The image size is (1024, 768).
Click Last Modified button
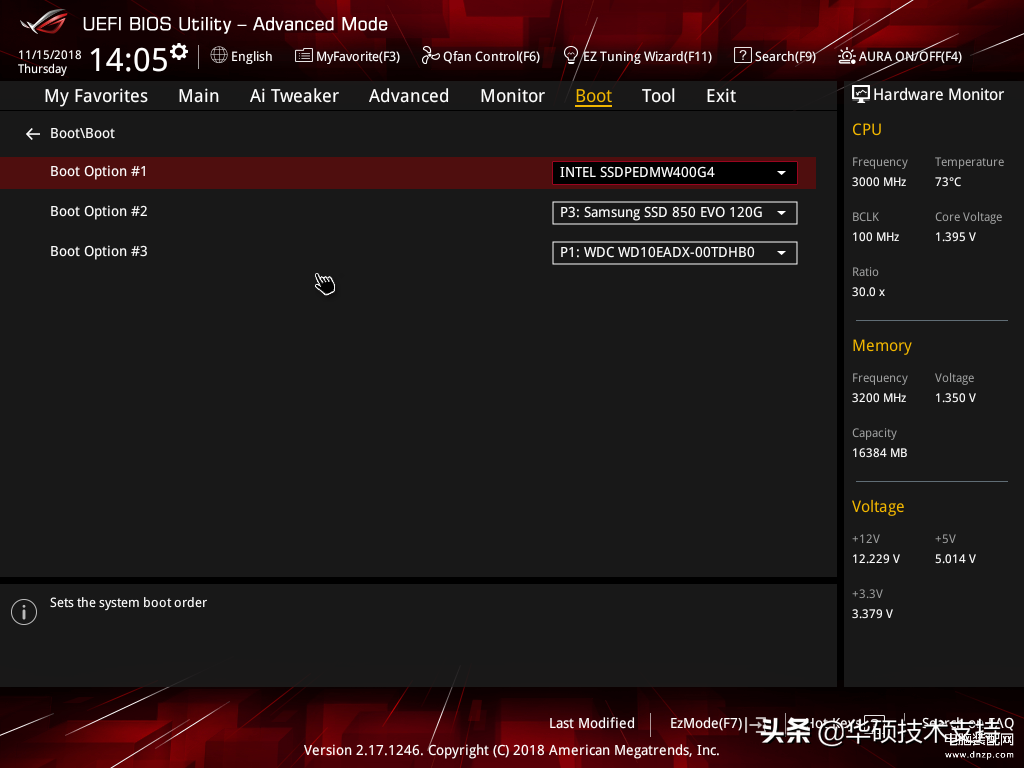592,723
